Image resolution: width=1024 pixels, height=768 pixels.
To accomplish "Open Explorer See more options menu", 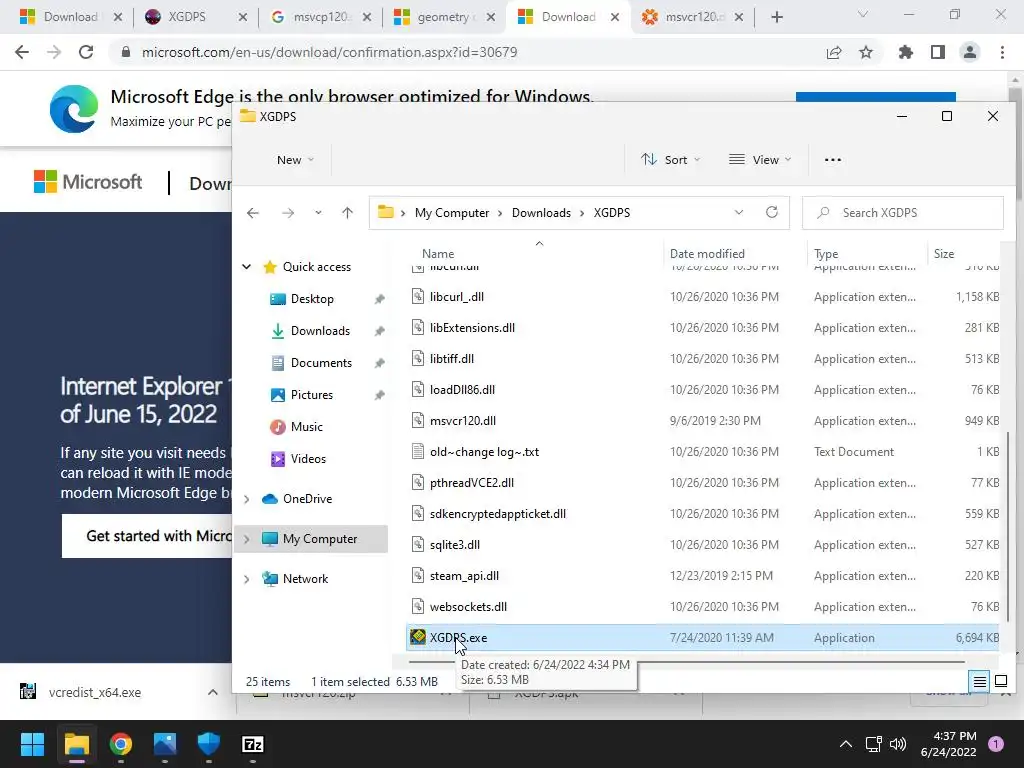I will click(833, 160).
